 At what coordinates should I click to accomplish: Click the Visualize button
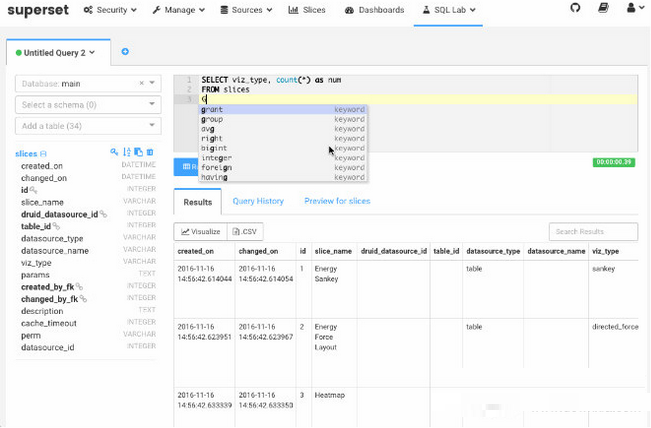click(x=201, y=232)
